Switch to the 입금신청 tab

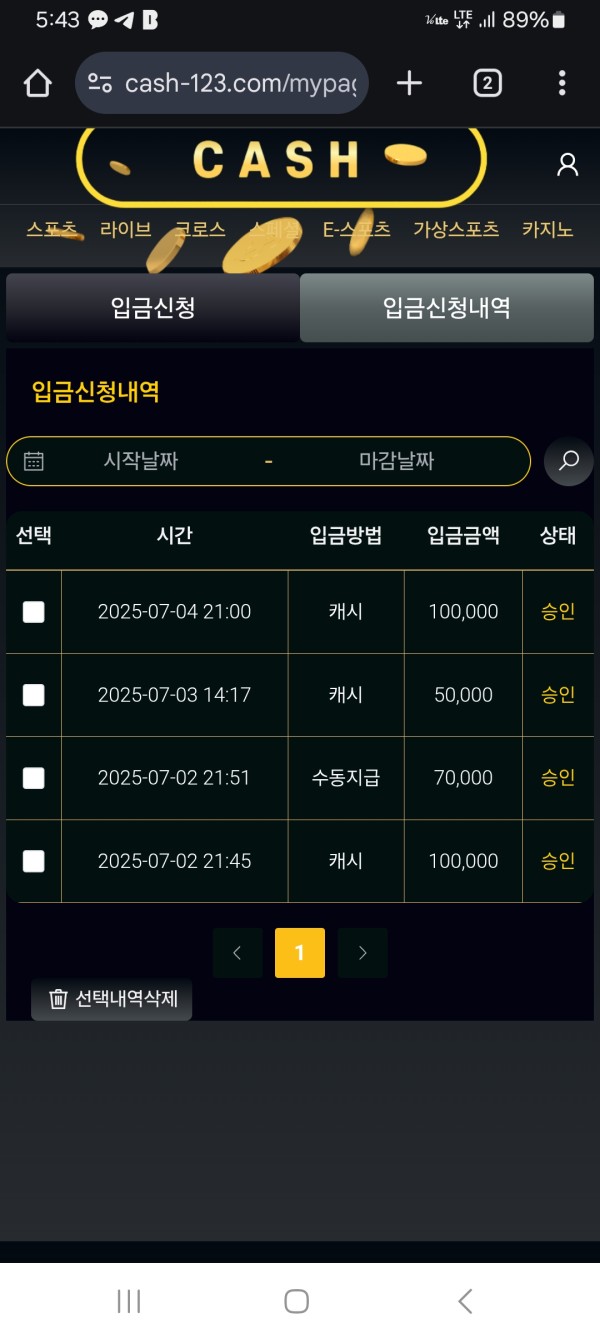[153, 307]
